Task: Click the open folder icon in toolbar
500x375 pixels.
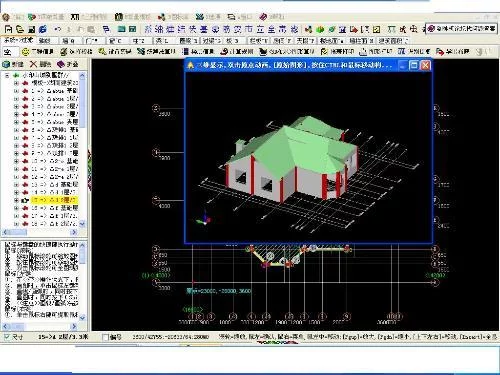Action: (x=20, y=29)
